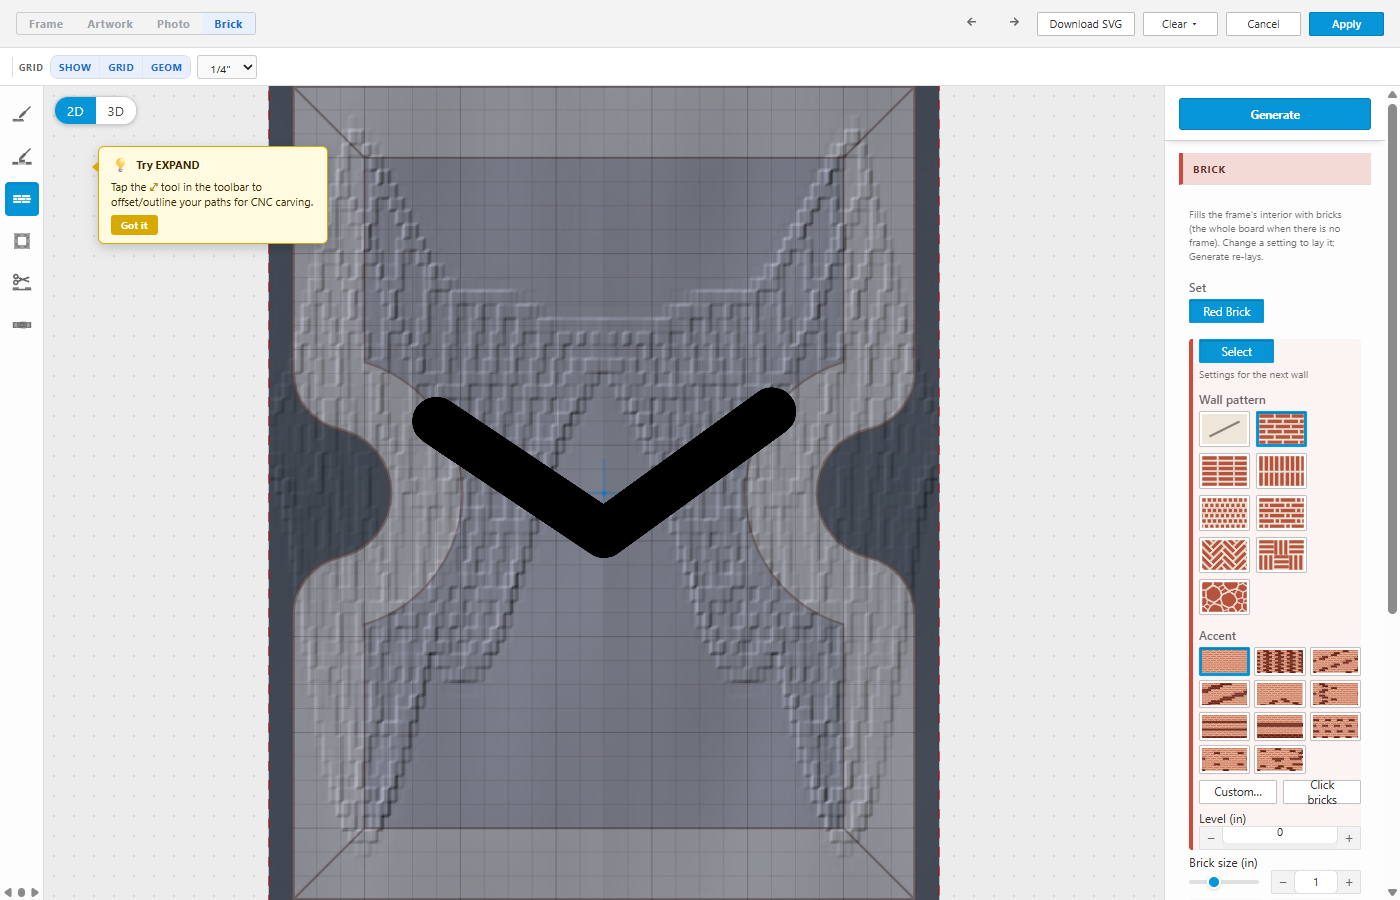Choose the plain diagonal line wall pattern
Viewport: 1400px width, 900px height.
coord(1224,429)
